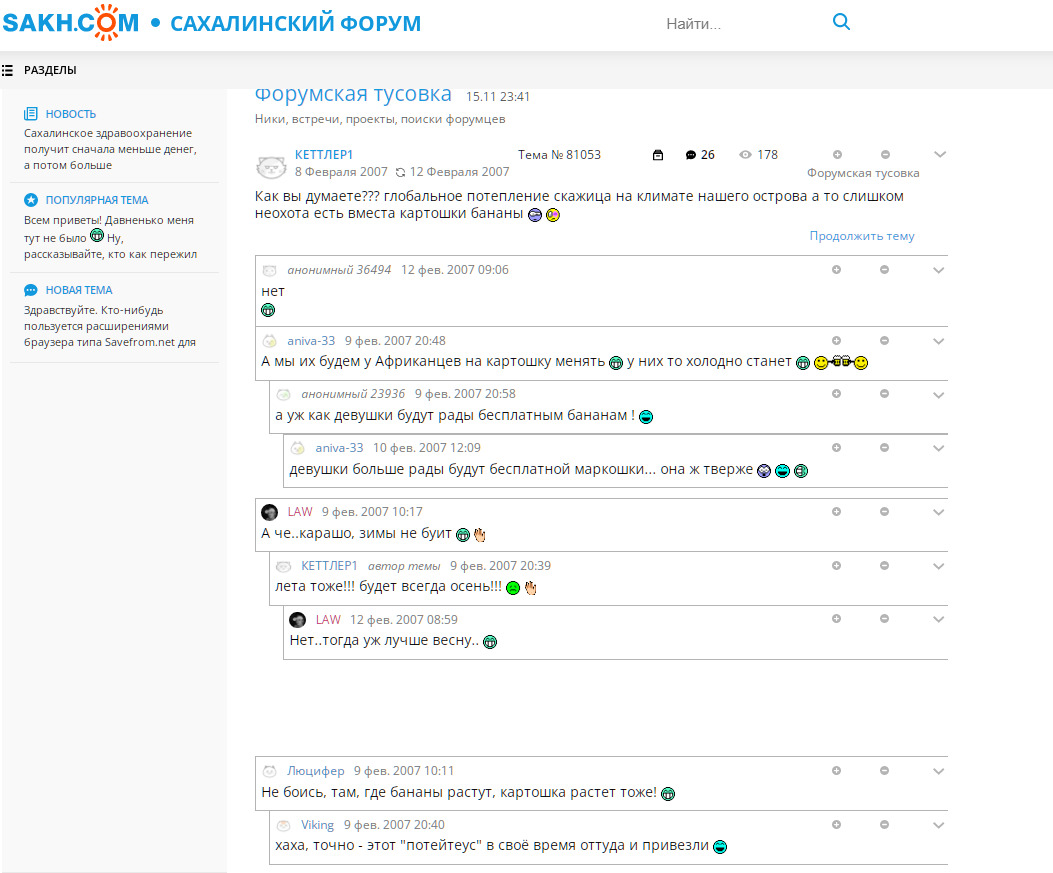Upvote aniva-33 reply about маркошки
The width and height of the screenshot is (1053, 873).
pos(836,447)
